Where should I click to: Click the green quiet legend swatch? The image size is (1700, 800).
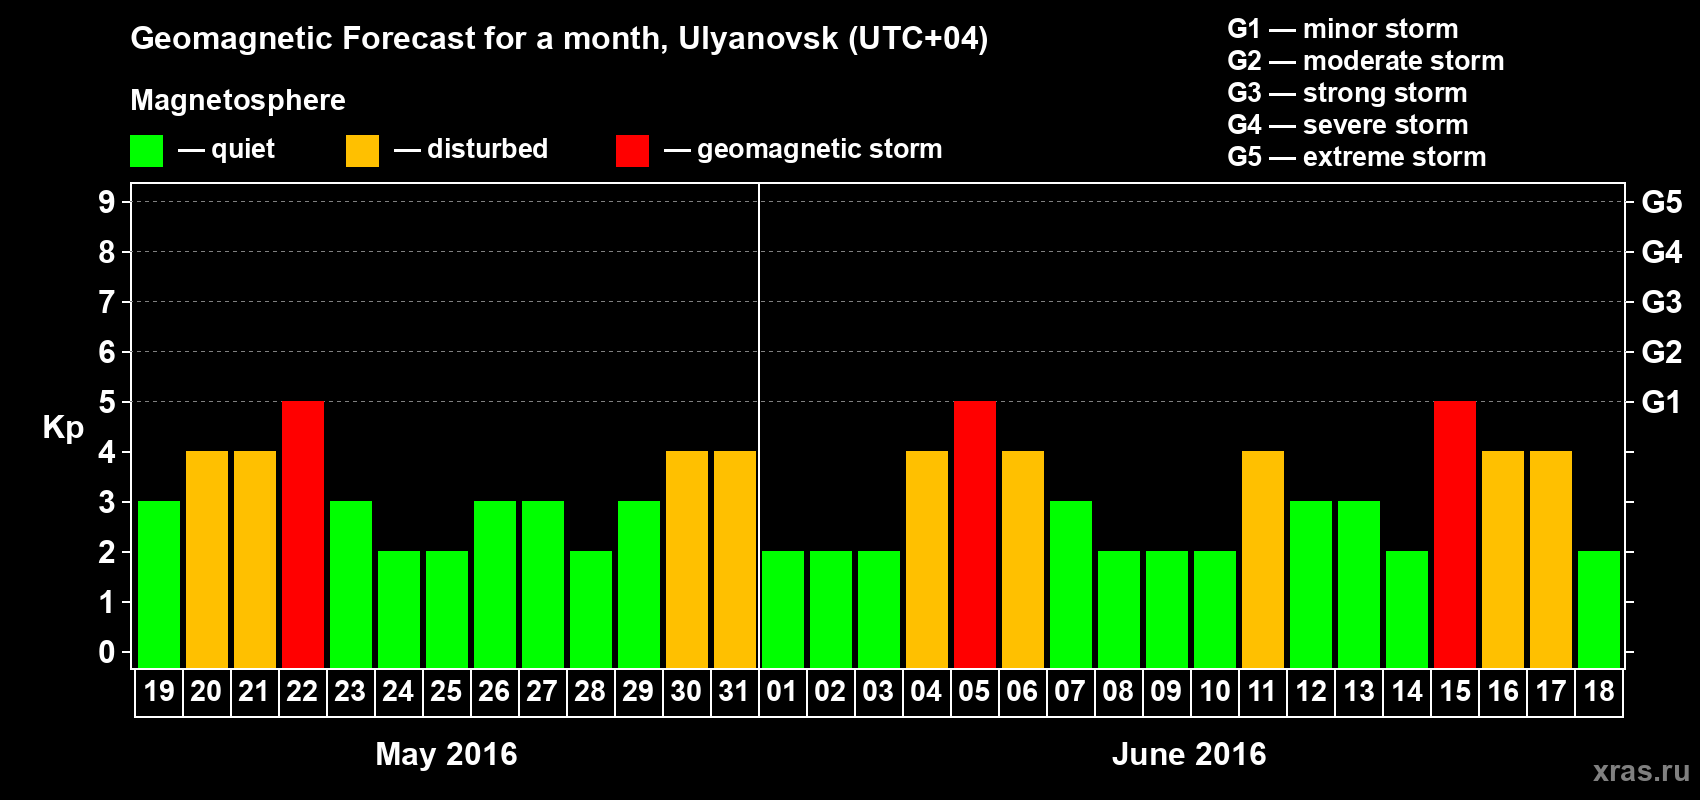147,151
